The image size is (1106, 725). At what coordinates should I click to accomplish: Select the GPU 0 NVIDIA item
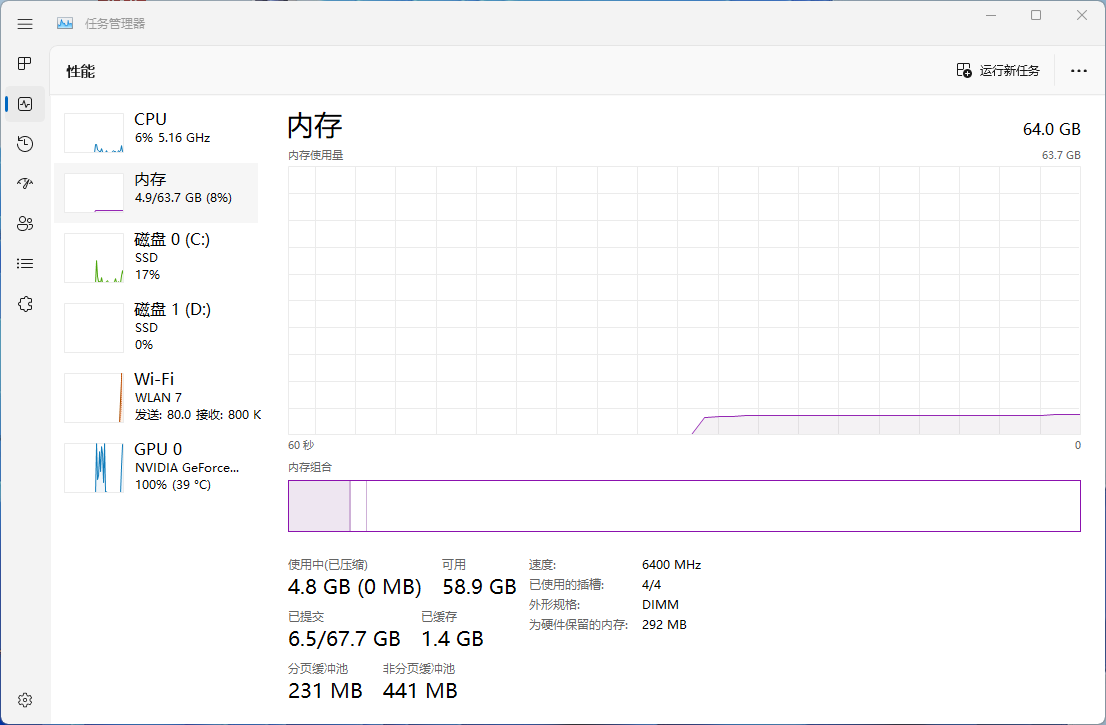pos(156,468)
